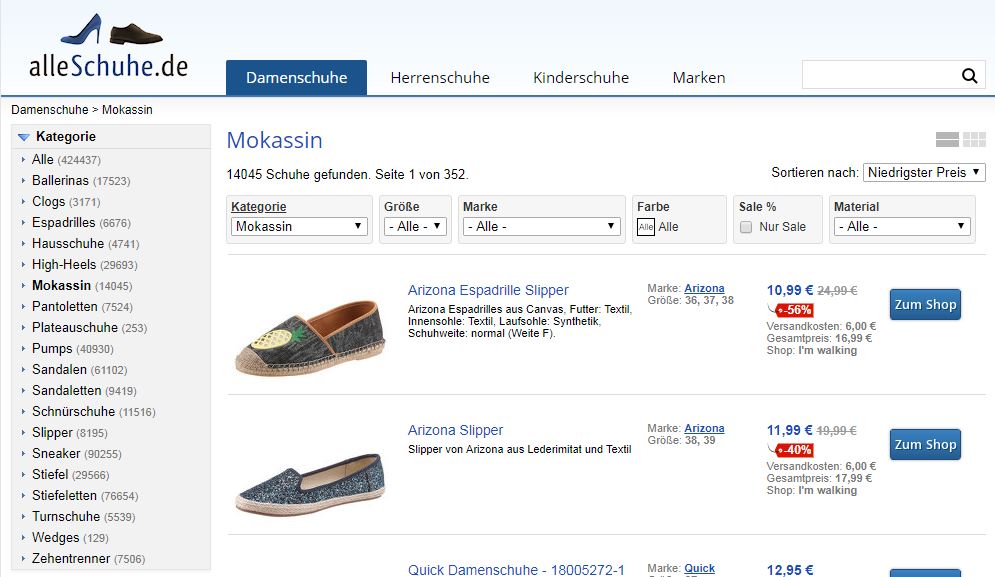This screenshot has width=995, height=577.
Task: Click into the search text field
Action: (x=878, y=76)
